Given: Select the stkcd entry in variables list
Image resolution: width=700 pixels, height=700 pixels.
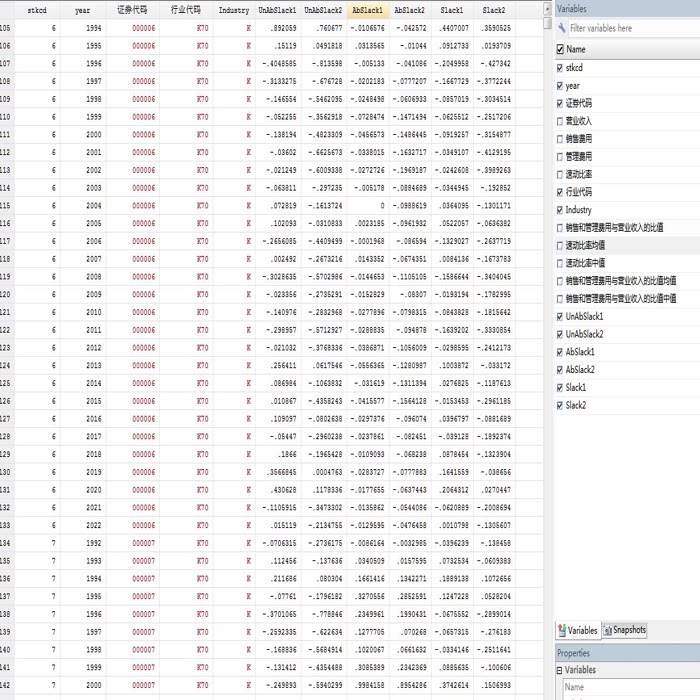Looking at the screenshot, I should [x=574, y=68].
